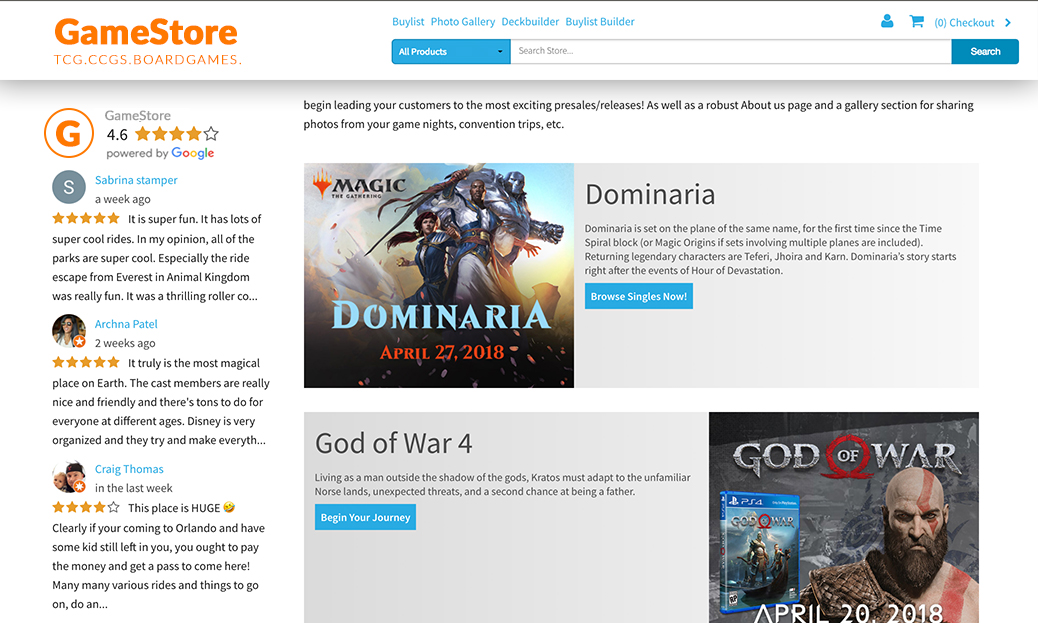Click Craig Thomas's profile photo
The height and width of the screenshot is (623, 1038).
pos(69,477)
